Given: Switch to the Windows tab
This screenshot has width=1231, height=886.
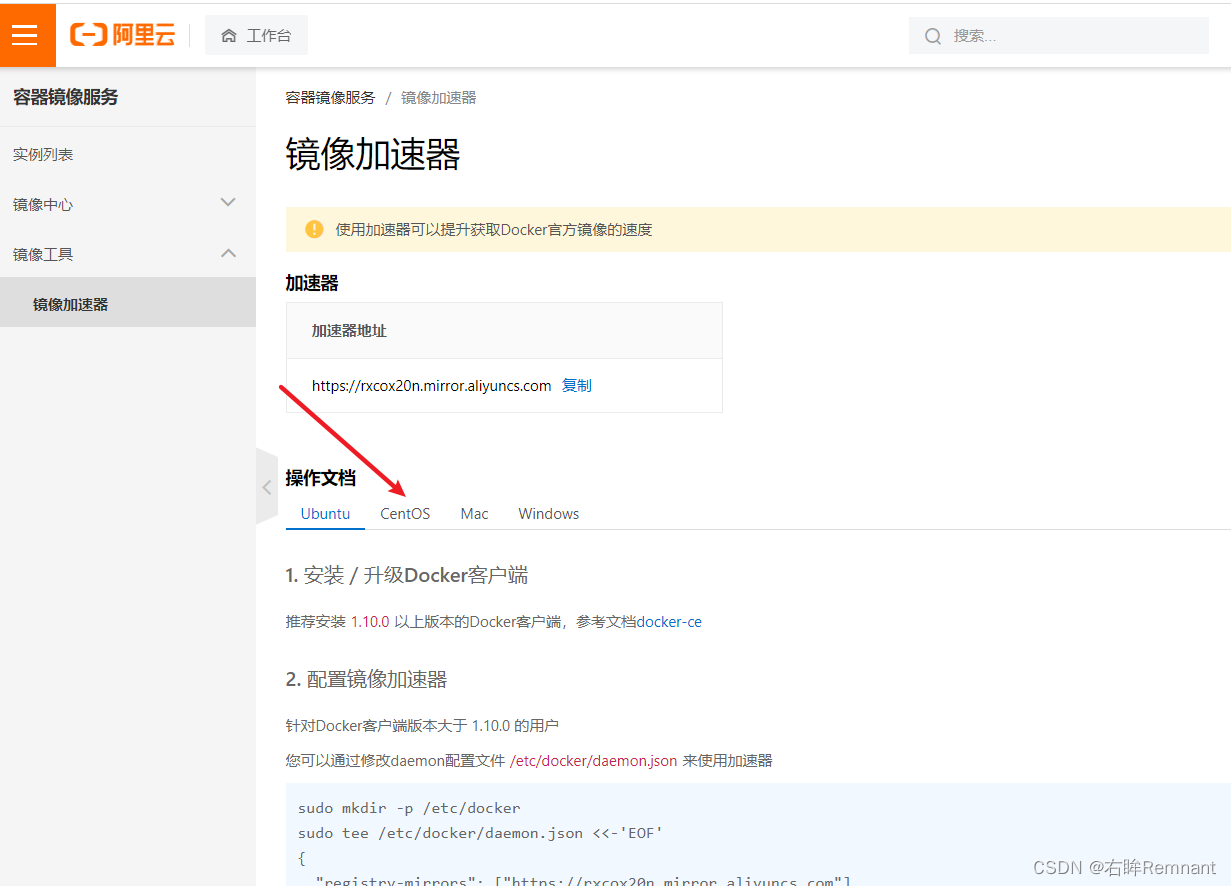Looking at the screenshot, I should 548,513.
